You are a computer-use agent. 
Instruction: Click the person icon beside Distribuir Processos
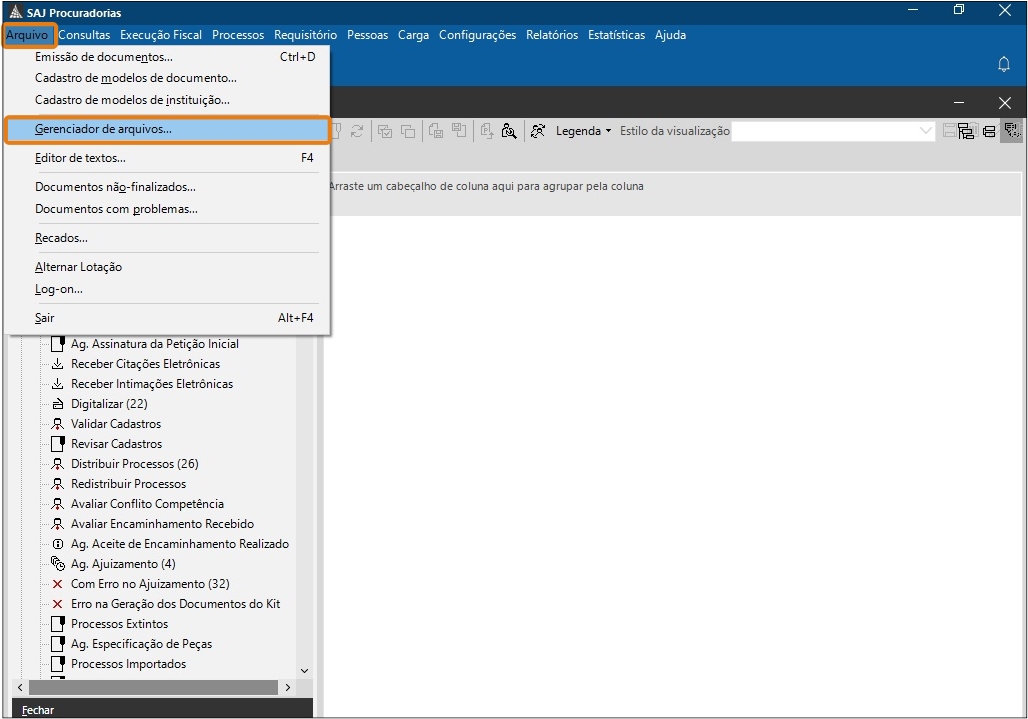click(x=58, y=464)
